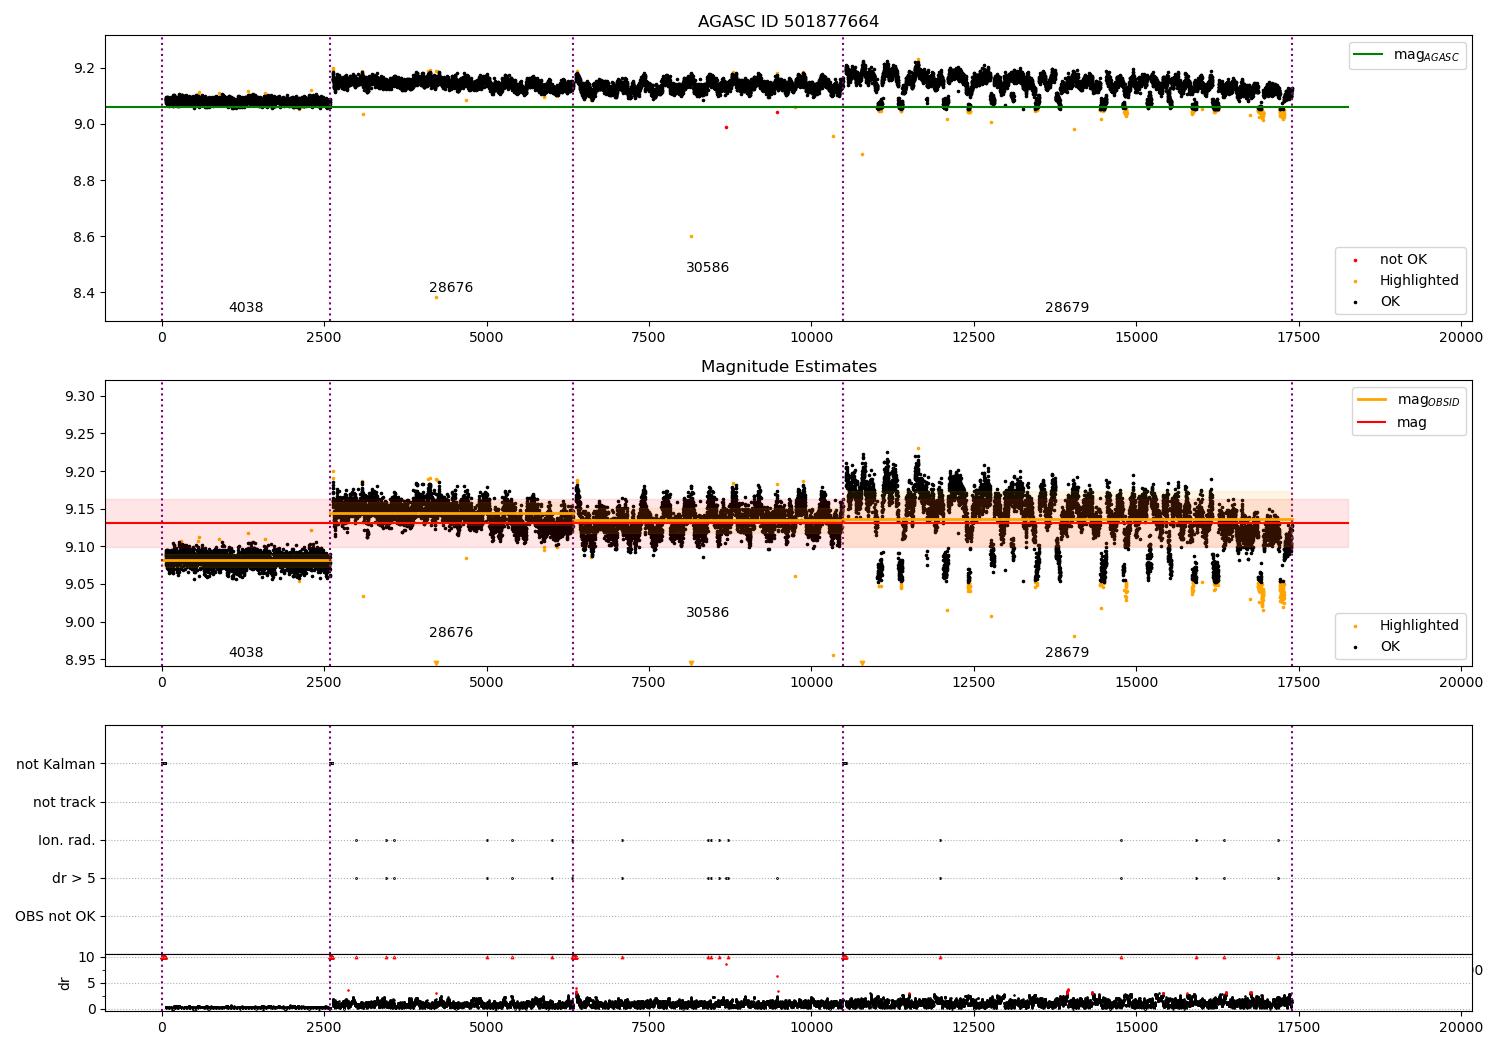Click the orange outlier point above "28676" in the top plot
Image resolution: width=1500 pixels, height=1050 pixels.
pos(436,297)
